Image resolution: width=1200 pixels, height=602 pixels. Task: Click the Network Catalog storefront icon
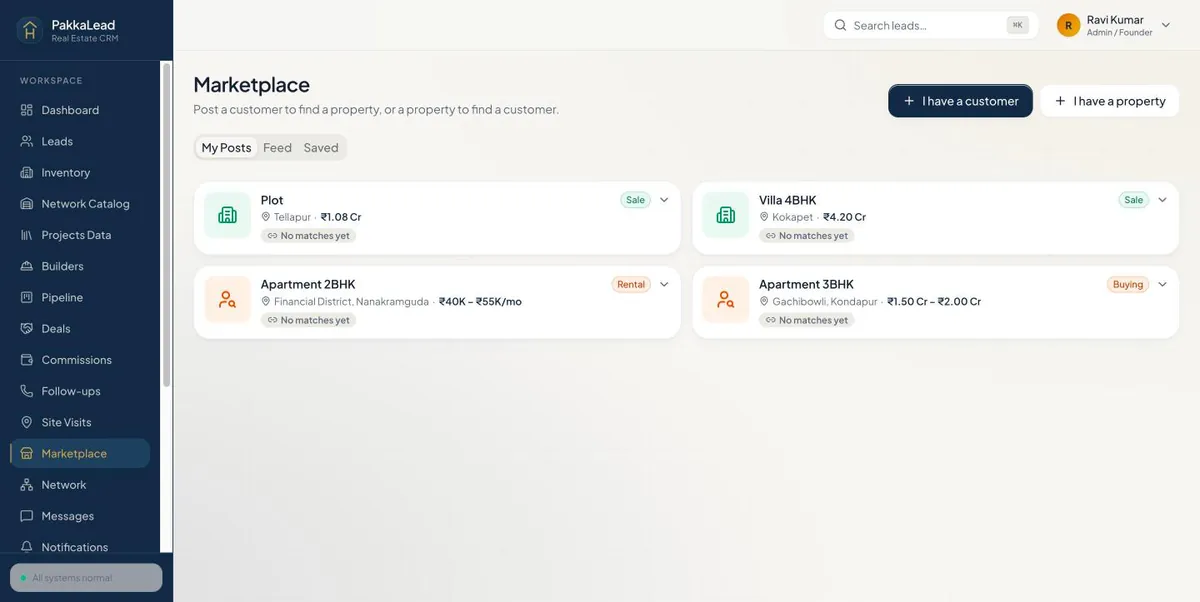point(27,203)
